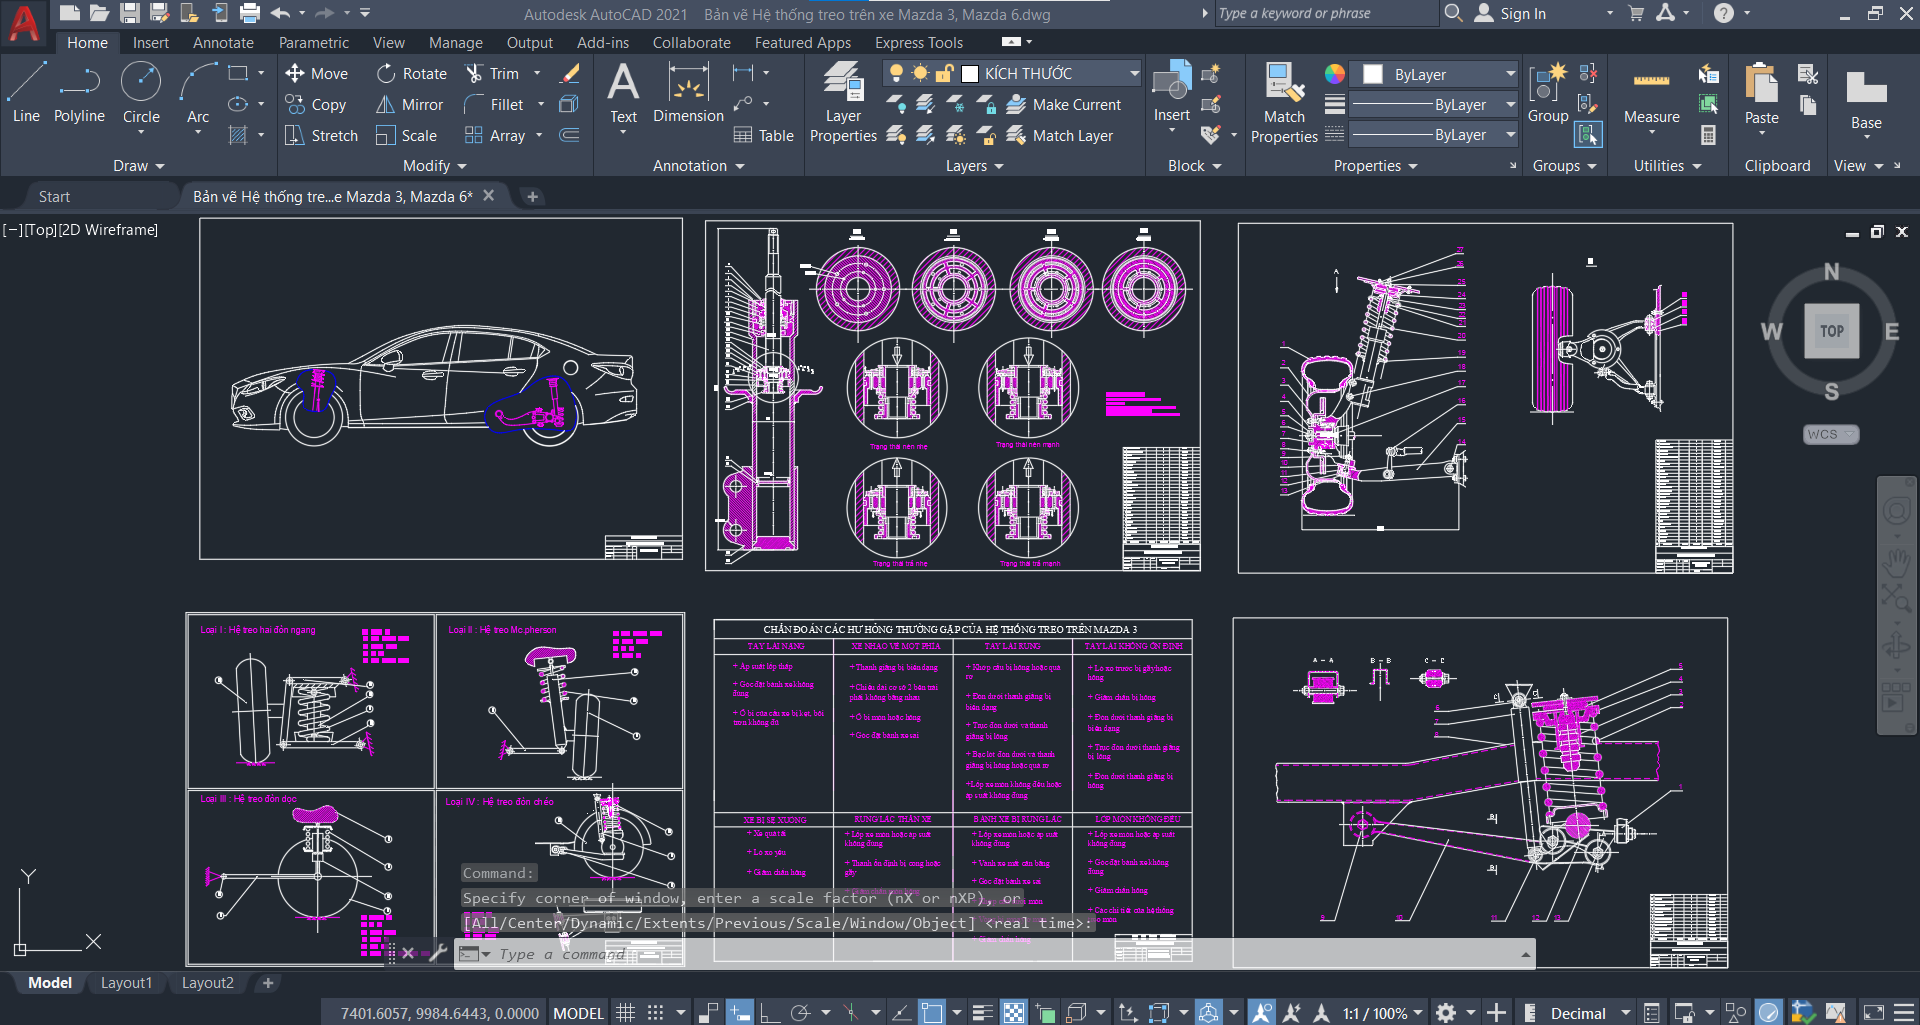The image size is (1920, 1025).
Task: Toggle polar tracking in status bar
Action: point(800,1013)
